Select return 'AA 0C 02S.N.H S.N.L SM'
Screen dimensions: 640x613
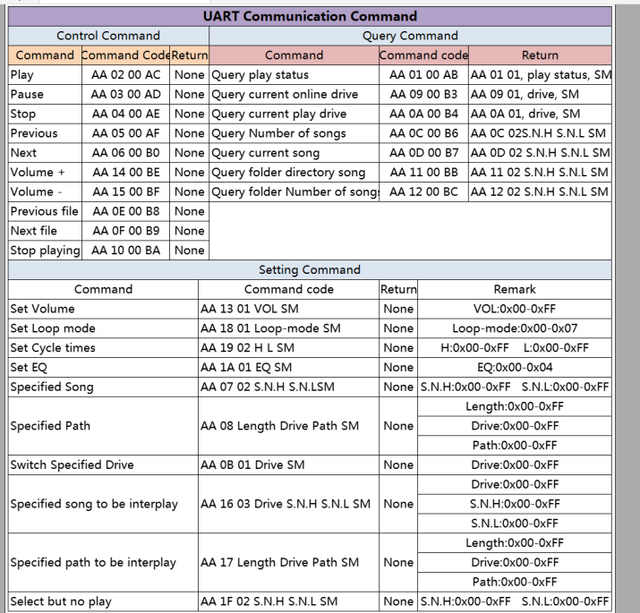540,133
